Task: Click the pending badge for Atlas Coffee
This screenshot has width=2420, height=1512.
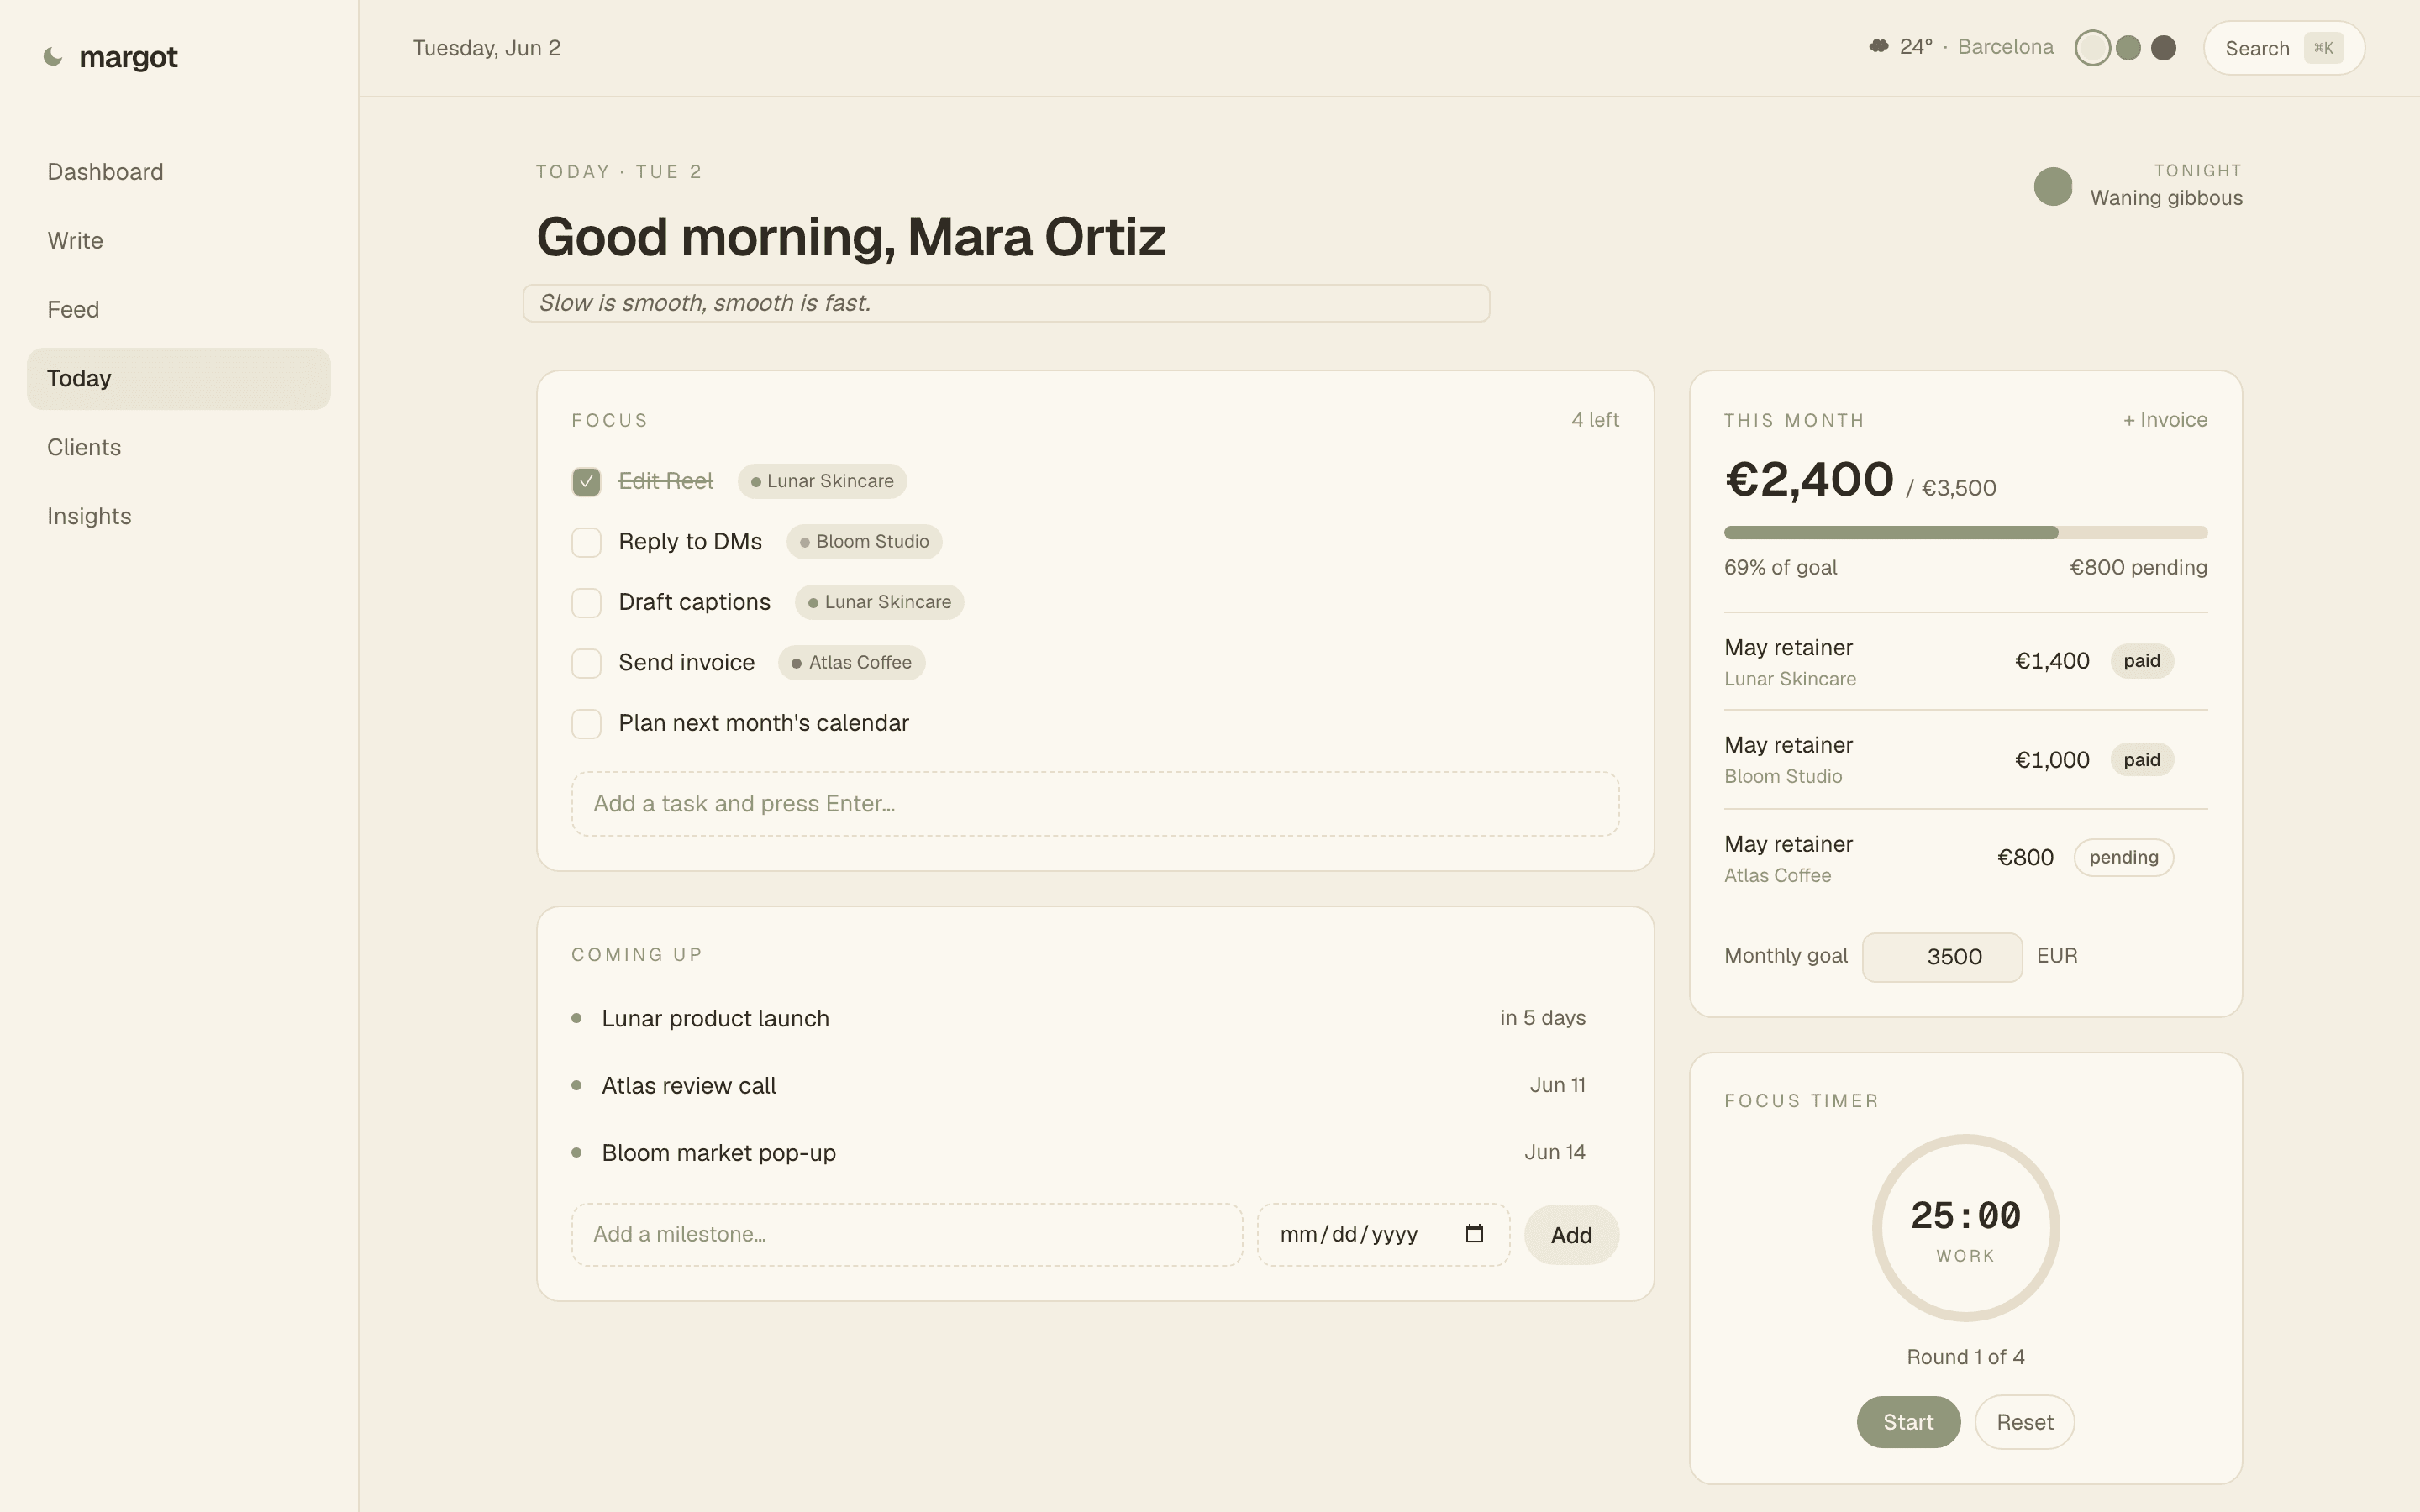Action: click(2123, 858)
